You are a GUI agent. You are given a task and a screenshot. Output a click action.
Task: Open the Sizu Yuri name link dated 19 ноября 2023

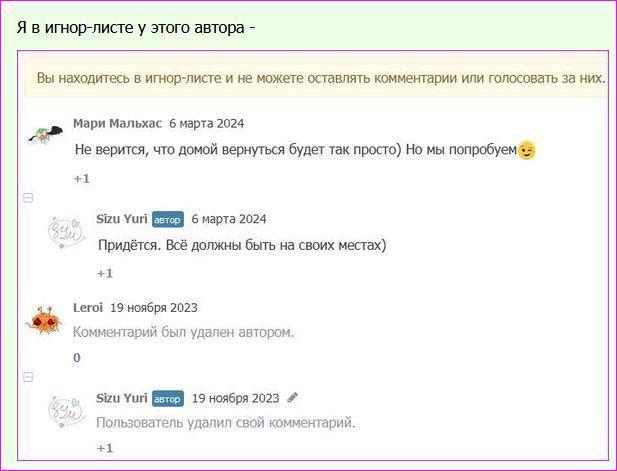point(121,398)
